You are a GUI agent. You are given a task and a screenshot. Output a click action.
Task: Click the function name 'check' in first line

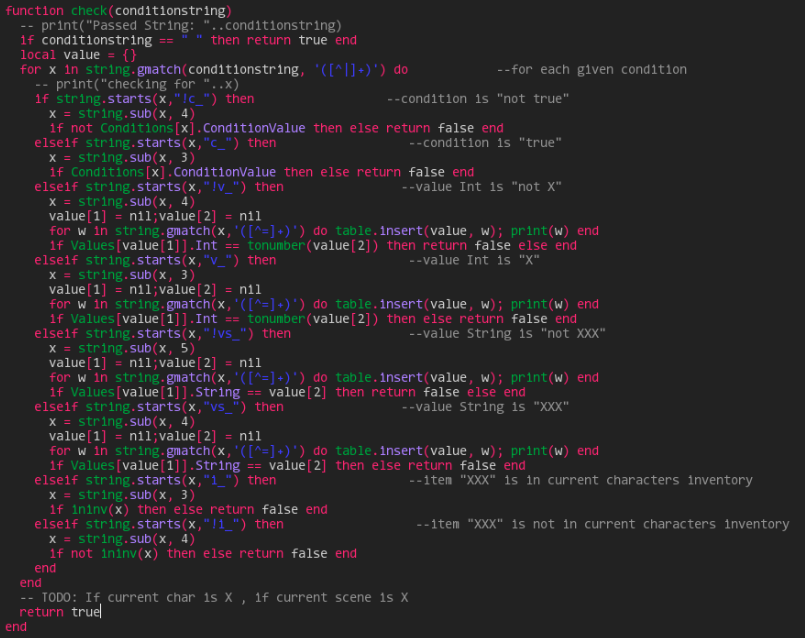click(89, 11)
